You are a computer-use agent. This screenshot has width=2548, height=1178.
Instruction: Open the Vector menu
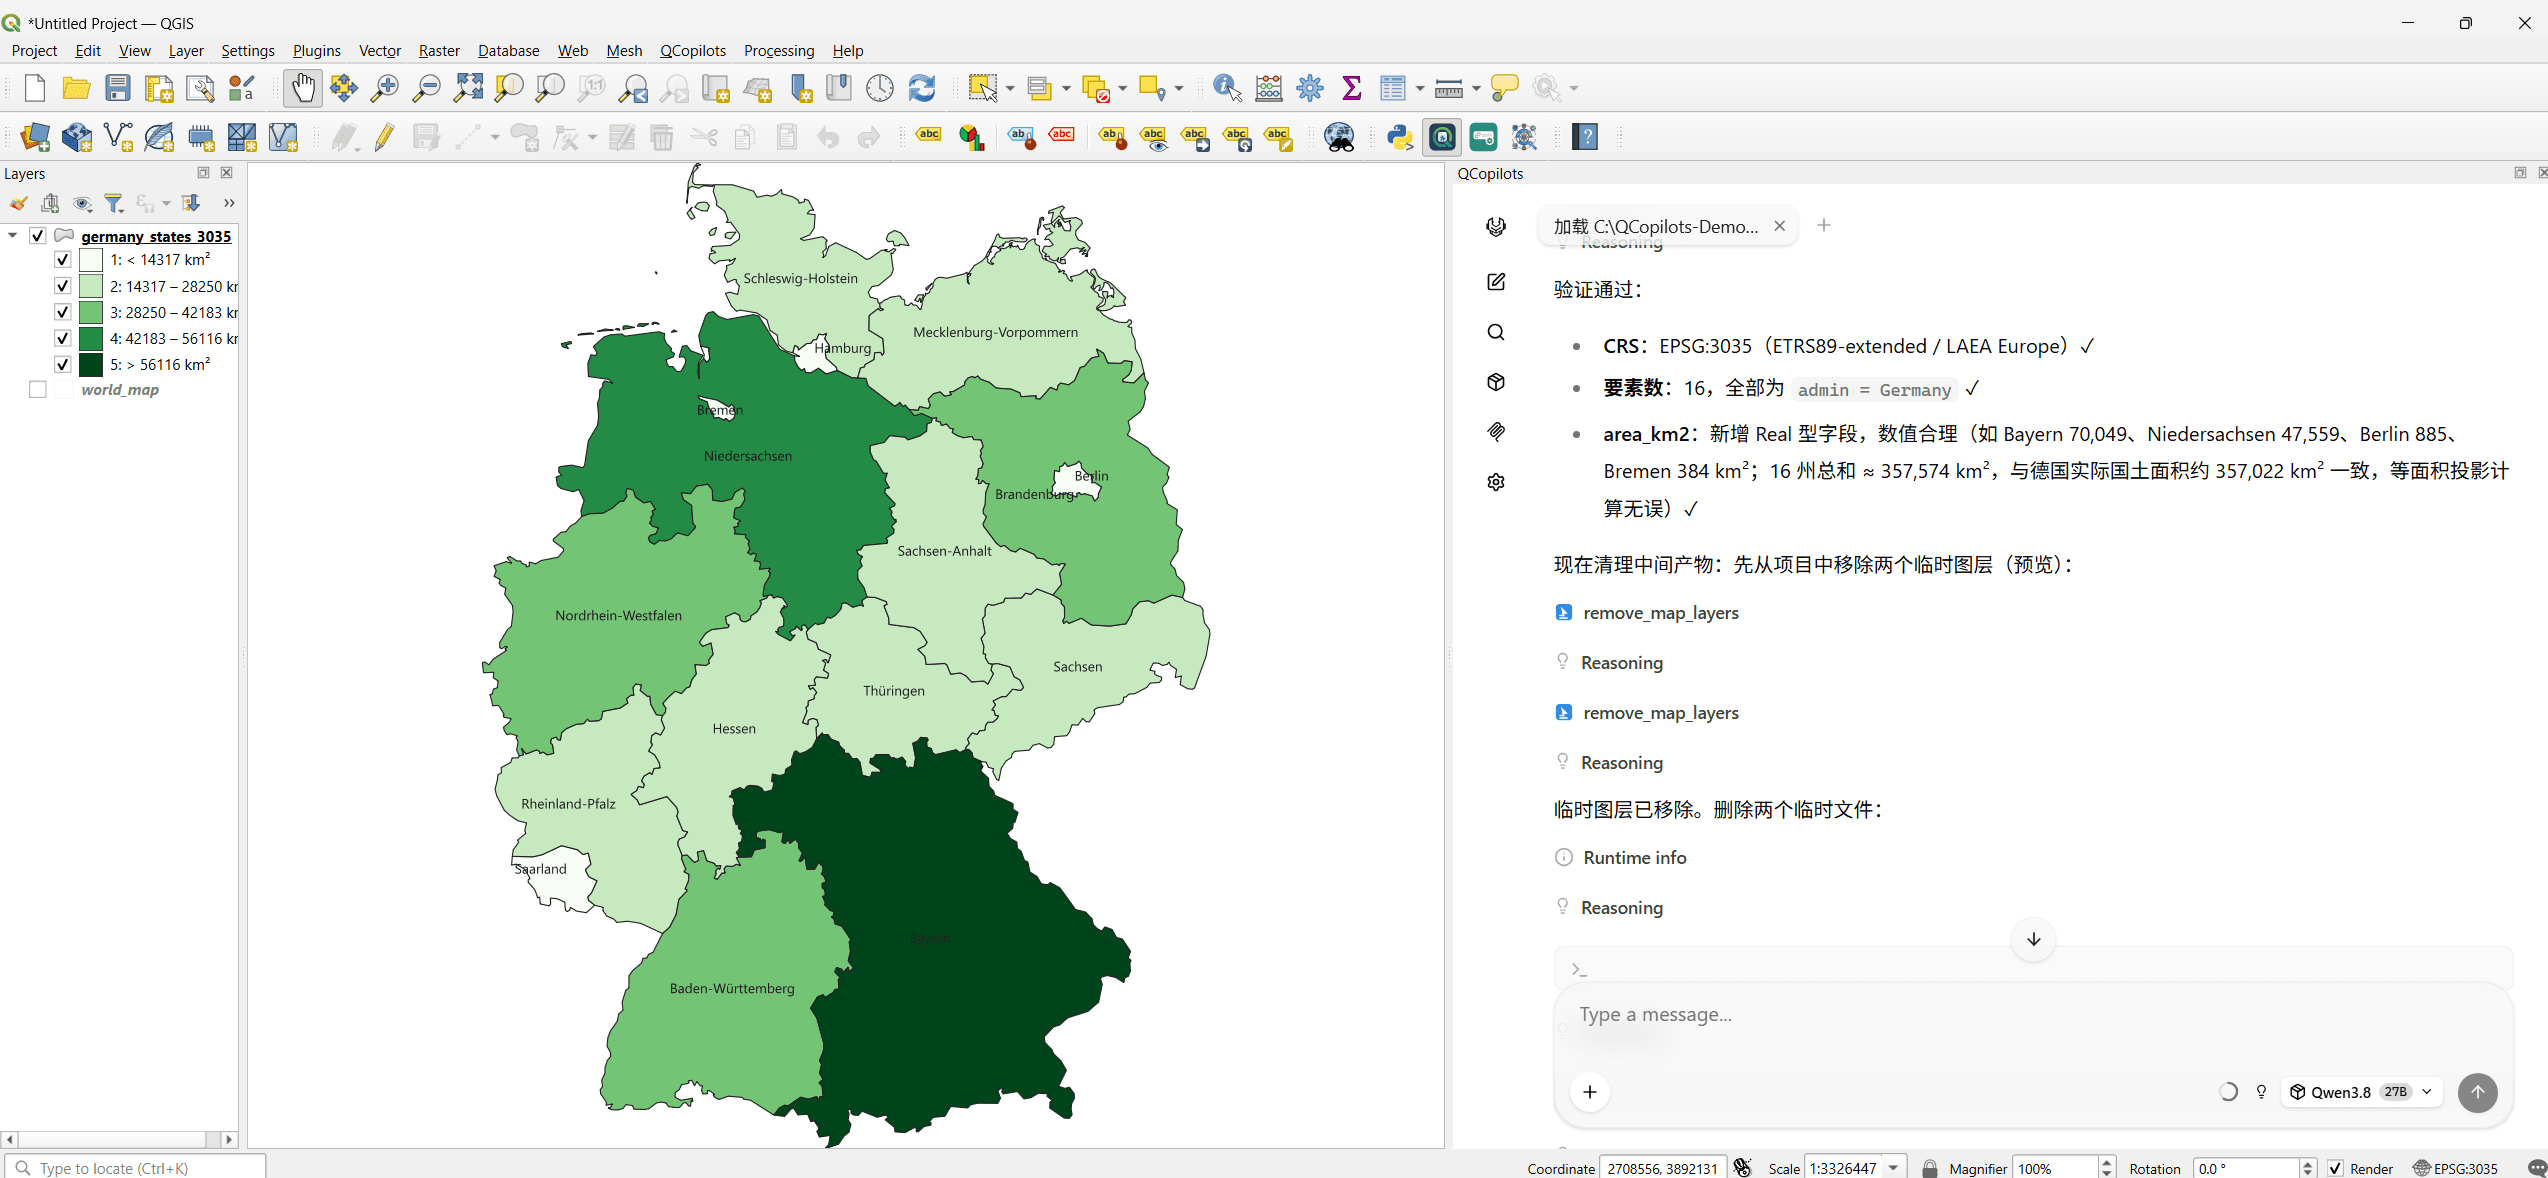pos(379,50)
